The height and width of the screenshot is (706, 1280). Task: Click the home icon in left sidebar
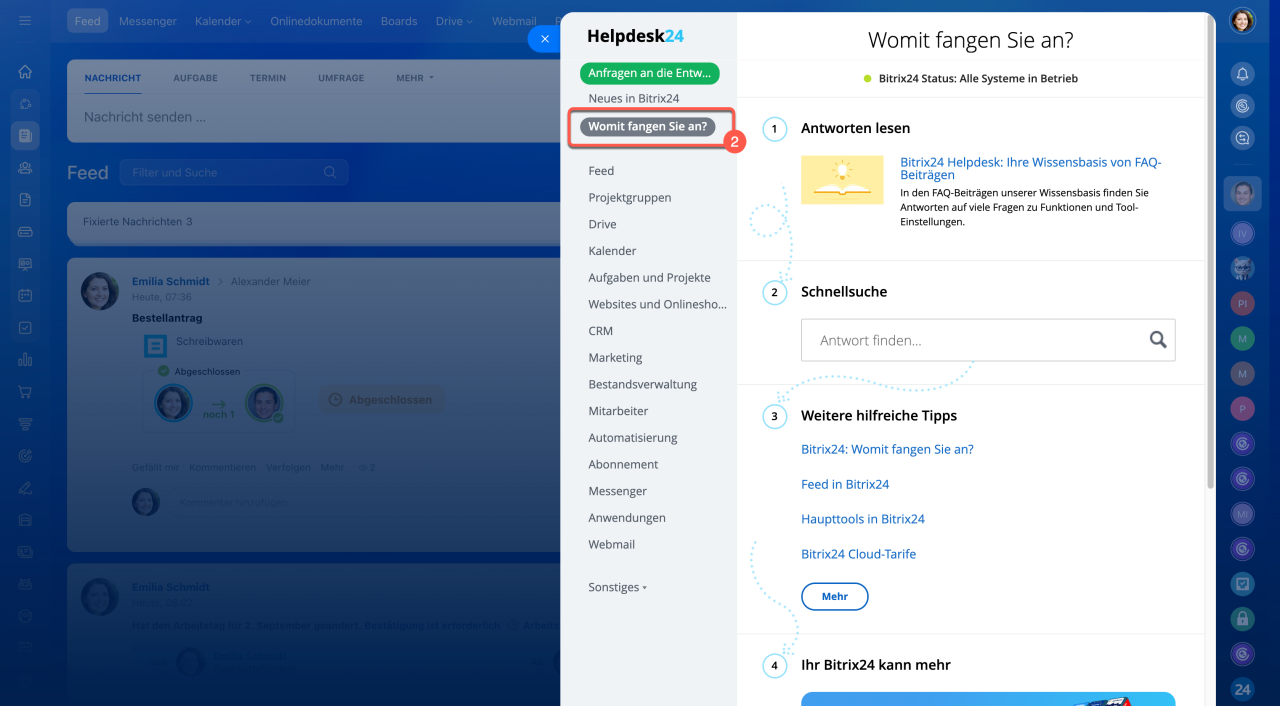tap(25, 72)
